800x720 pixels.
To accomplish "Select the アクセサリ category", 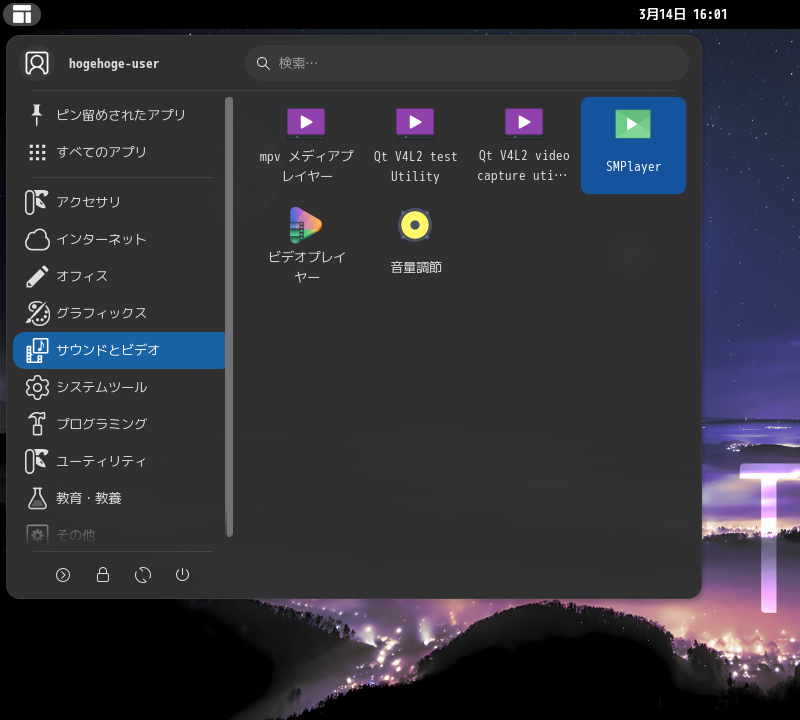I will (118, 202).
